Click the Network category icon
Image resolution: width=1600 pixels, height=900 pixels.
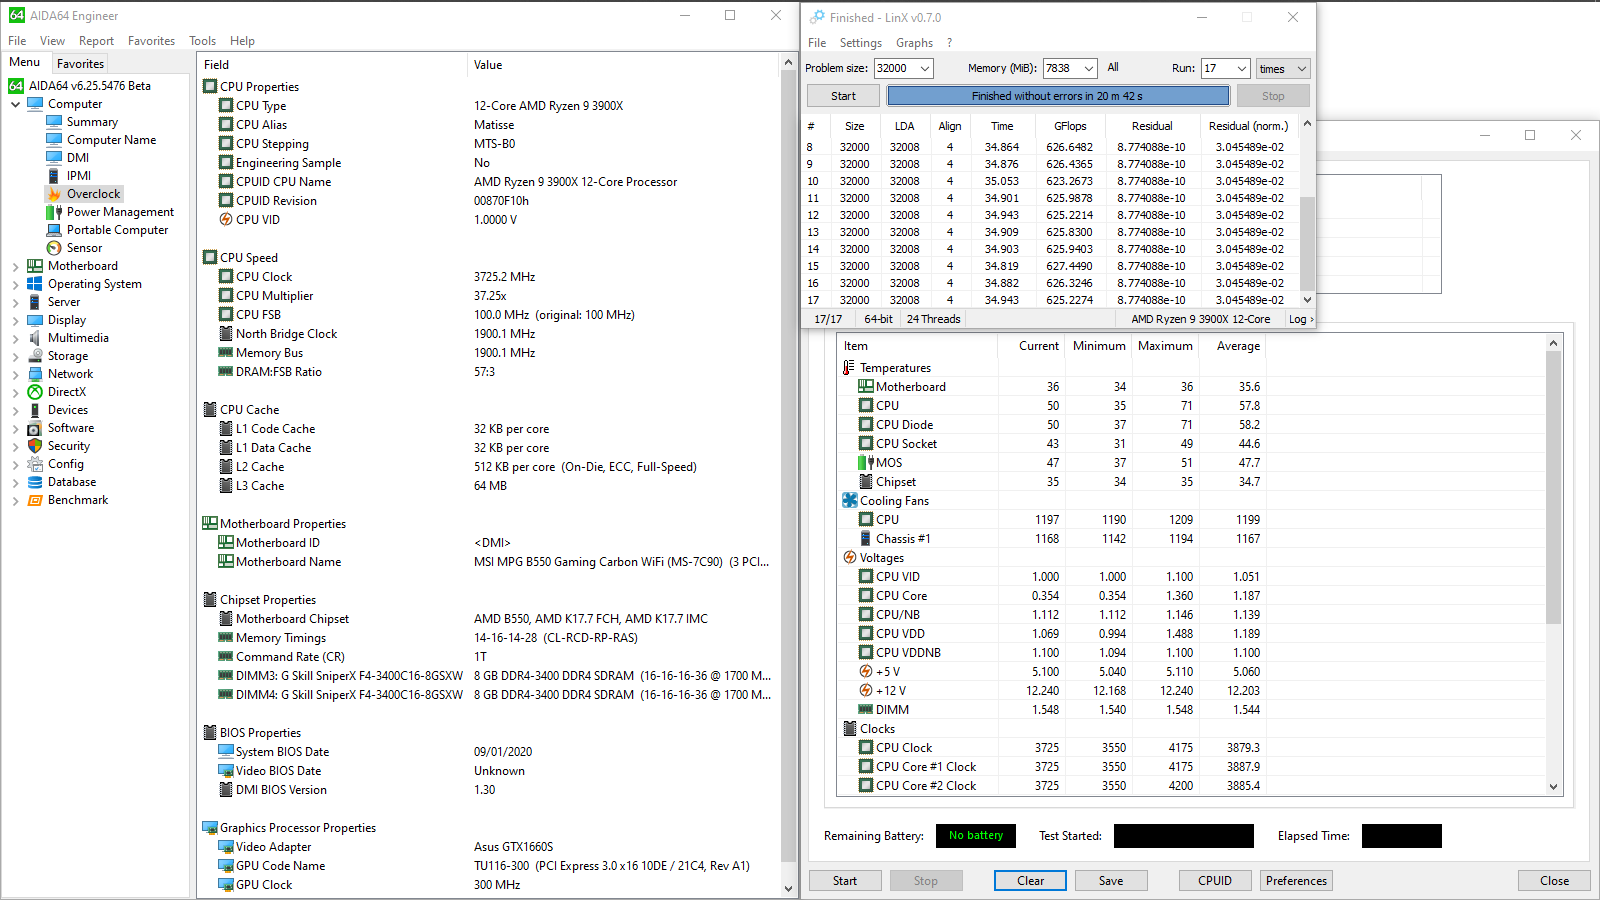coord(35,374)
